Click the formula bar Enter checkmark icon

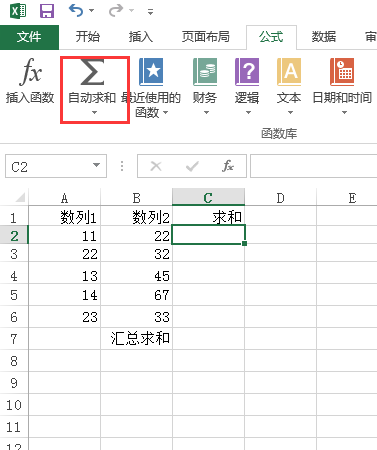192,166
